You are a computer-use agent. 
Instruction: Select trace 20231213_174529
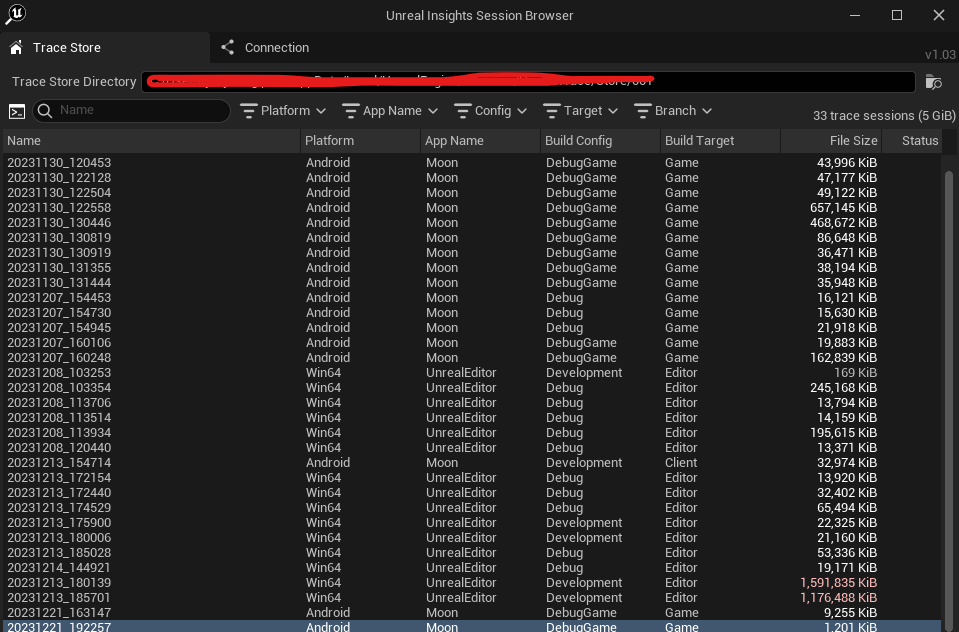[472, 508]
